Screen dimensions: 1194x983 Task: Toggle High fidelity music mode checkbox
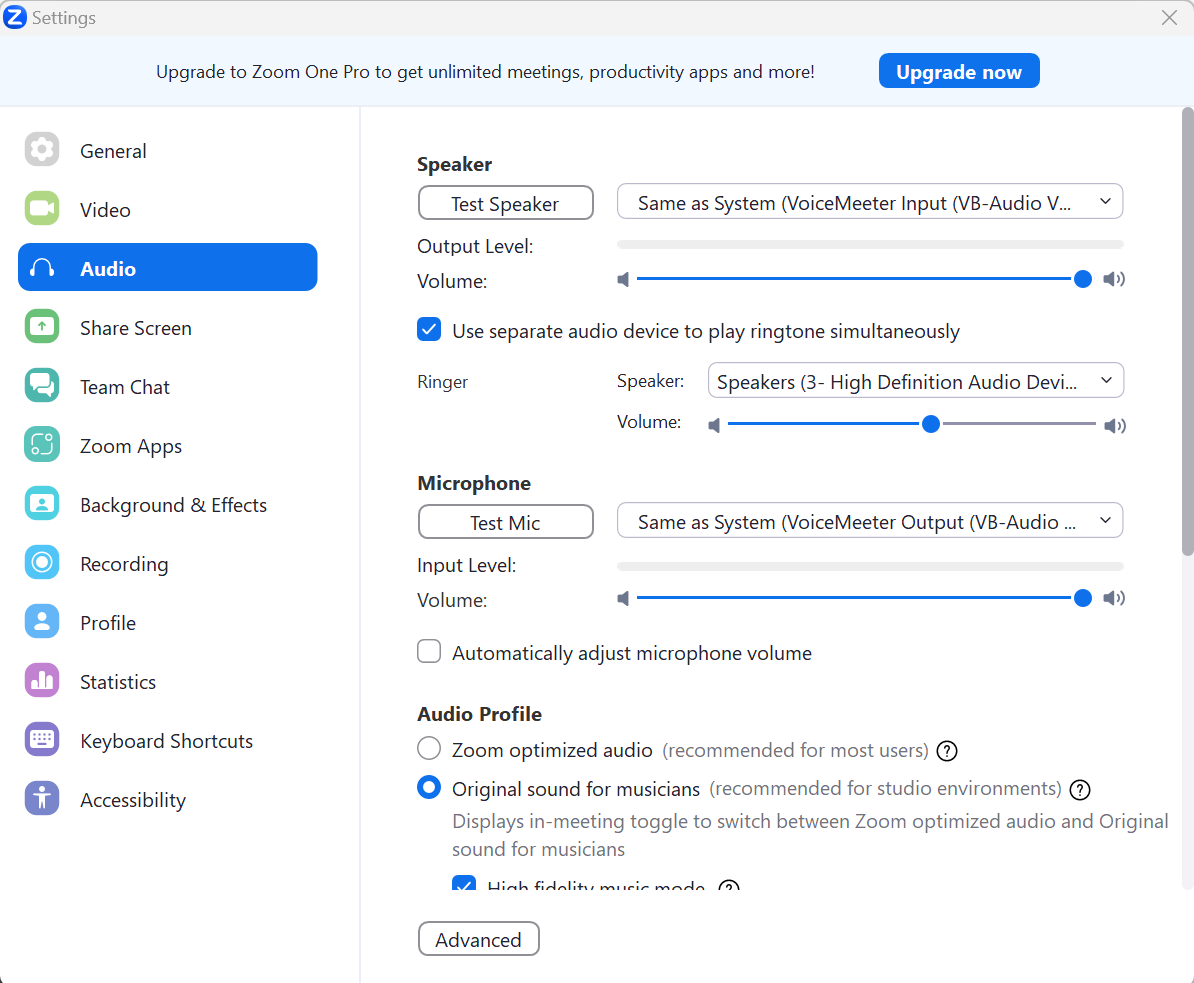[464, 884]
